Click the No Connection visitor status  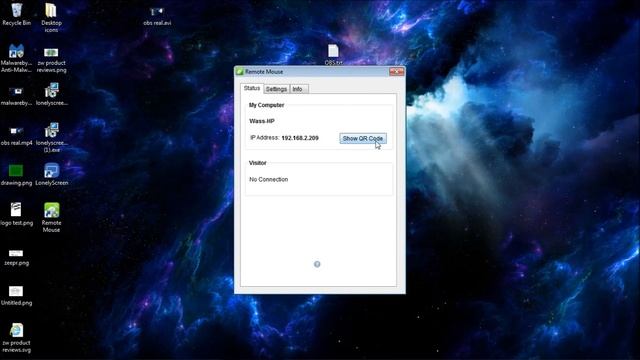pos(269,179)
